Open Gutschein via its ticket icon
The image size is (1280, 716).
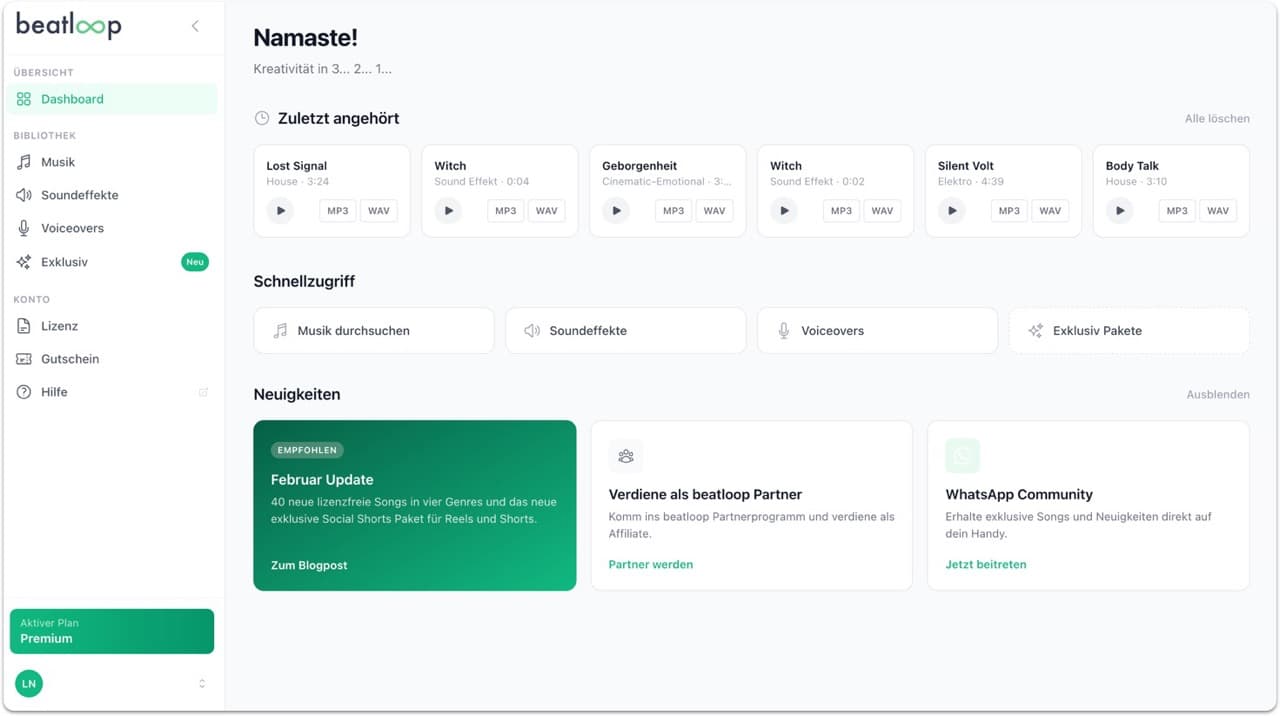22,358
